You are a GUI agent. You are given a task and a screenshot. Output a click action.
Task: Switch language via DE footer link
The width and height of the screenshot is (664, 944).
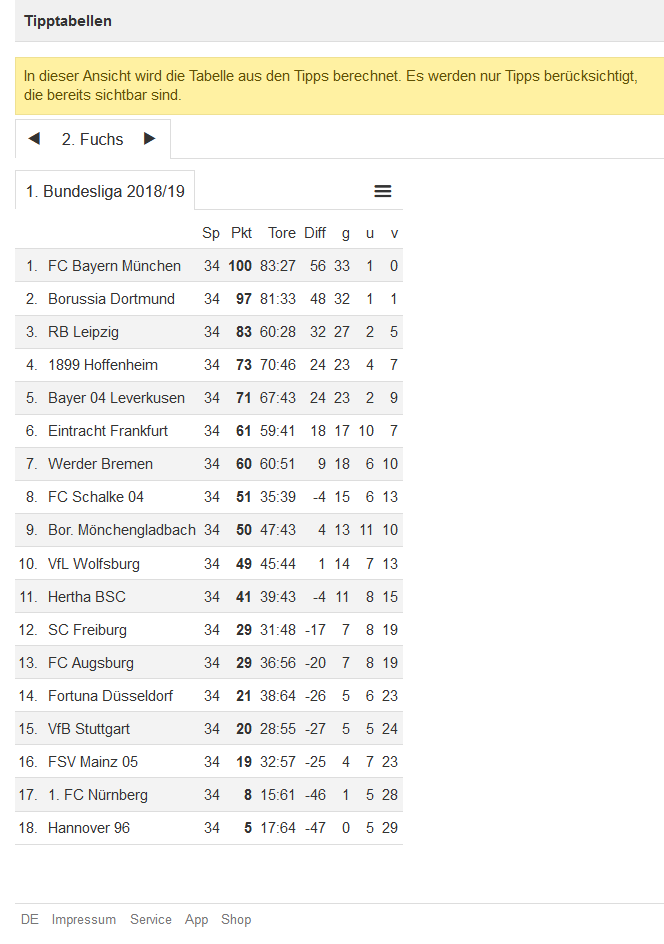[x=30, y=919]
